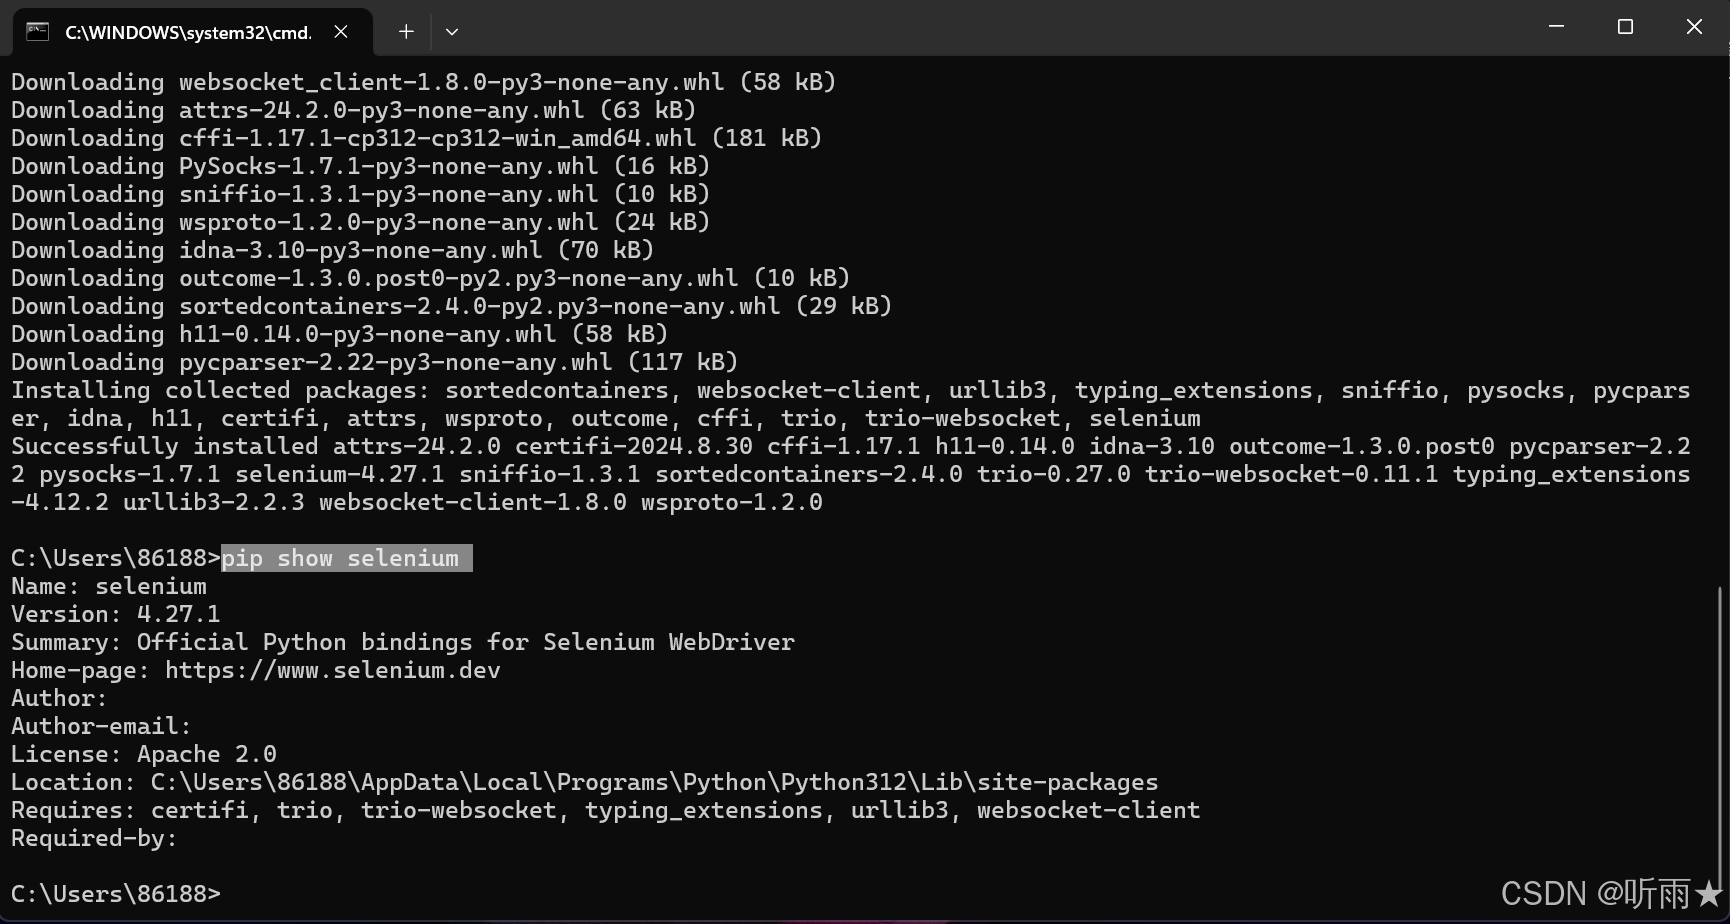Click the 'Name: selenium' output line
Image resolution: width=1730 pixels, height=924 pixels.
click(109, 586)
